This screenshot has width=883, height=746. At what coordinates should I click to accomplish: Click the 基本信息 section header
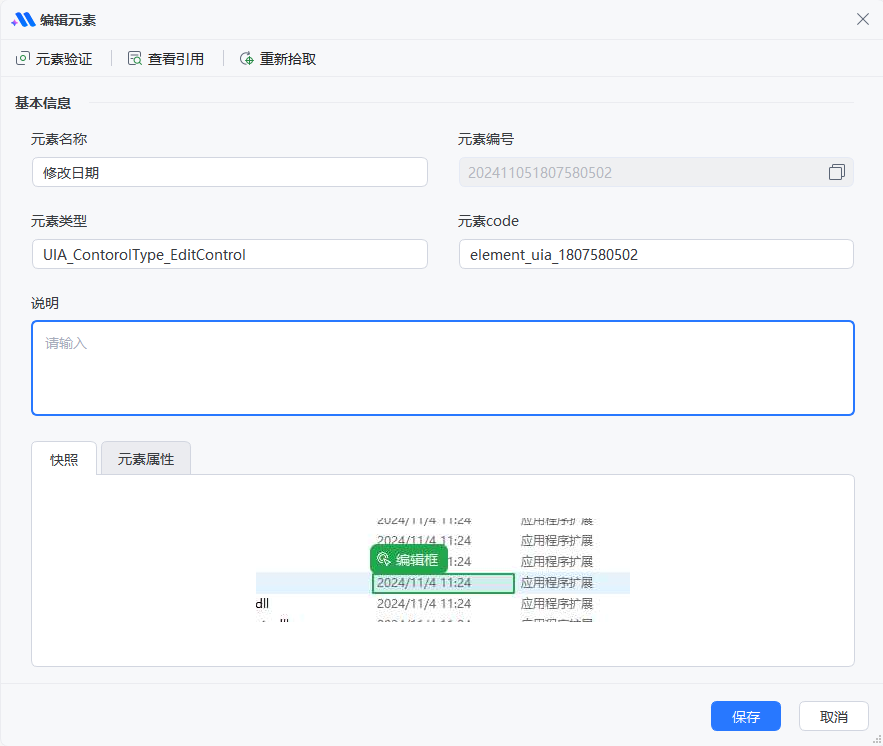click(43, 102)
